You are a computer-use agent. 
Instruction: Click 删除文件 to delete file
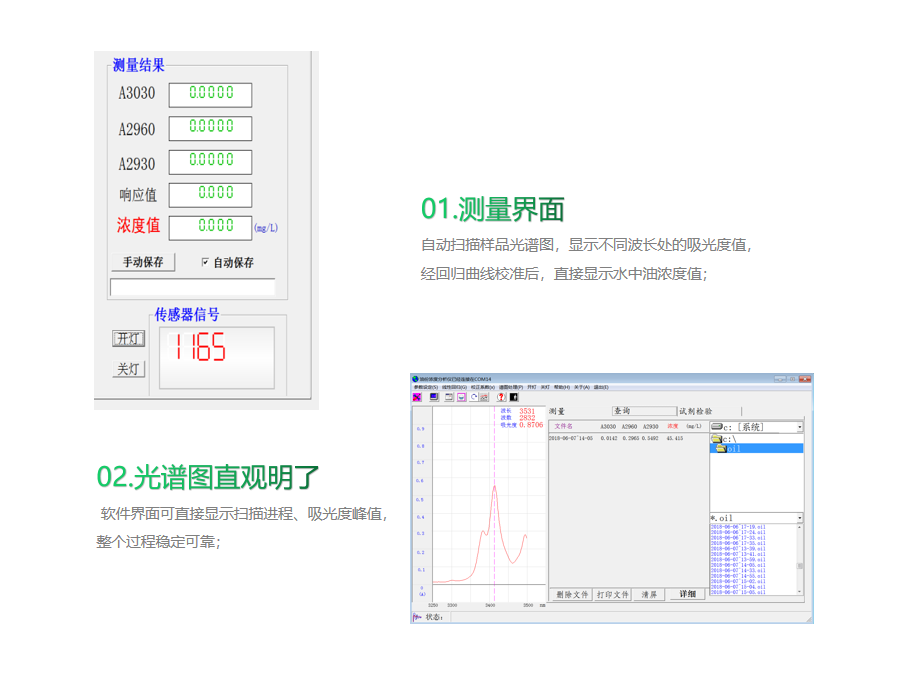click(572, 594)
